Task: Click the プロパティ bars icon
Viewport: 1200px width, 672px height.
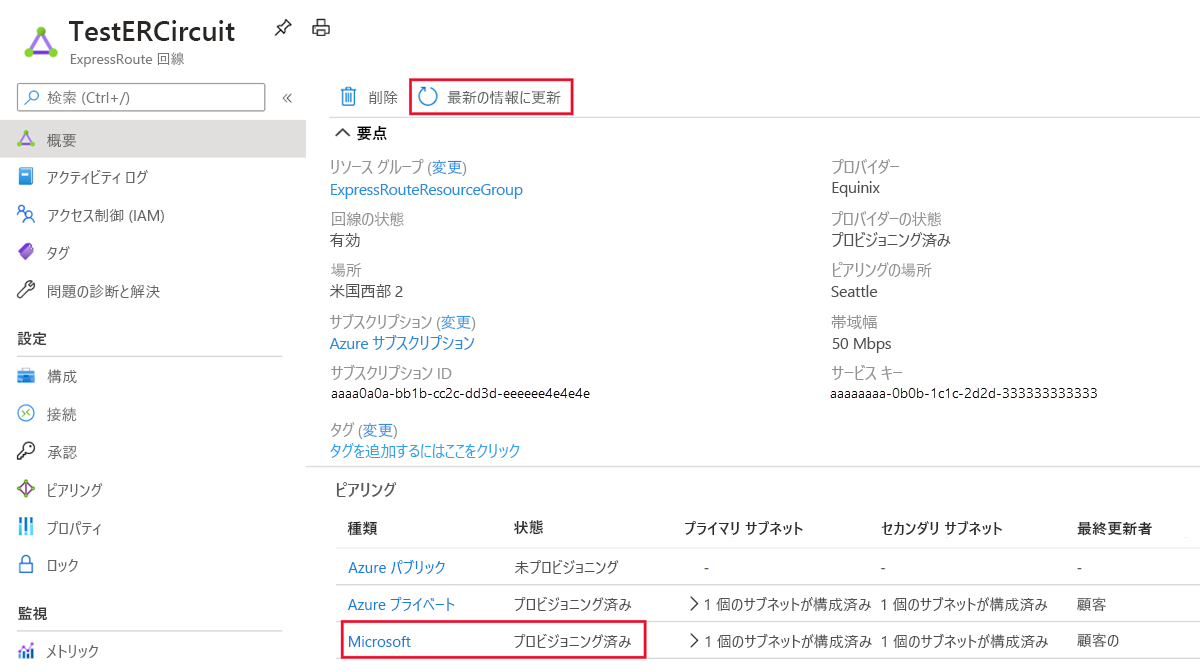Action: coord(26,527)
